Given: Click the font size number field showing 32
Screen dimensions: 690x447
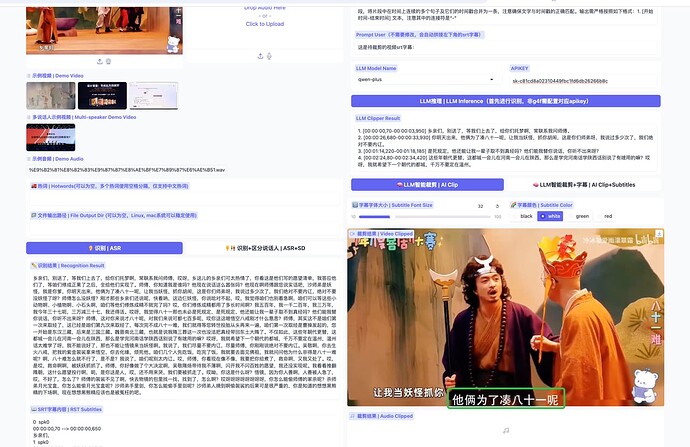Looking at the screenshot, I should coord(481,206).
